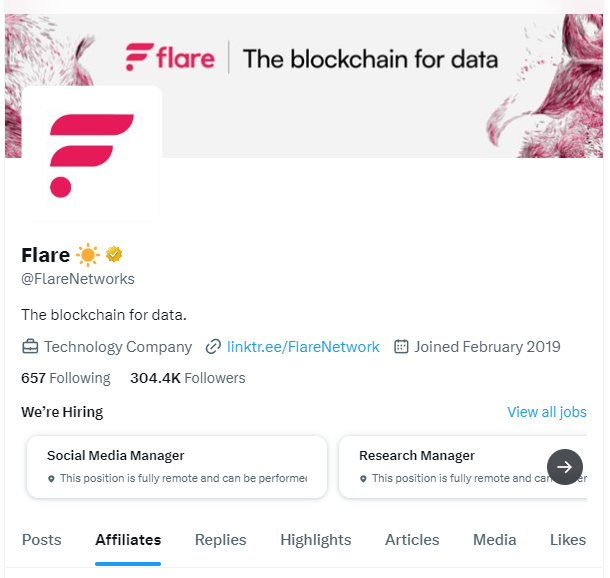This screenshot has height=578, width=610.
Task: Click the calendar joined-date icon
Action: pyautogui.click(x=401, y=346)
